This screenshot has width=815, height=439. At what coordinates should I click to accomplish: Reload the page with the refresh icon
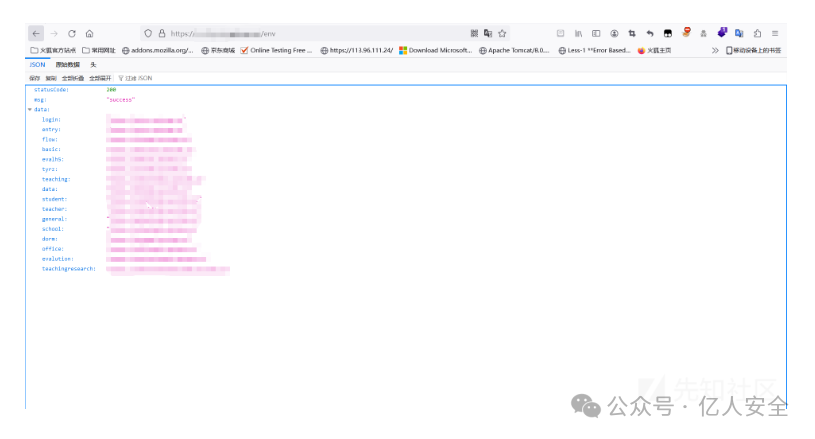click(x=72, y=33)
